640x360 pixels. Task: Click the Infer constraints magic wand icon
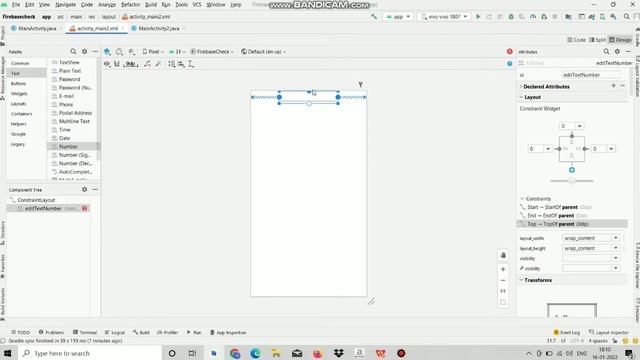[158, 64]
